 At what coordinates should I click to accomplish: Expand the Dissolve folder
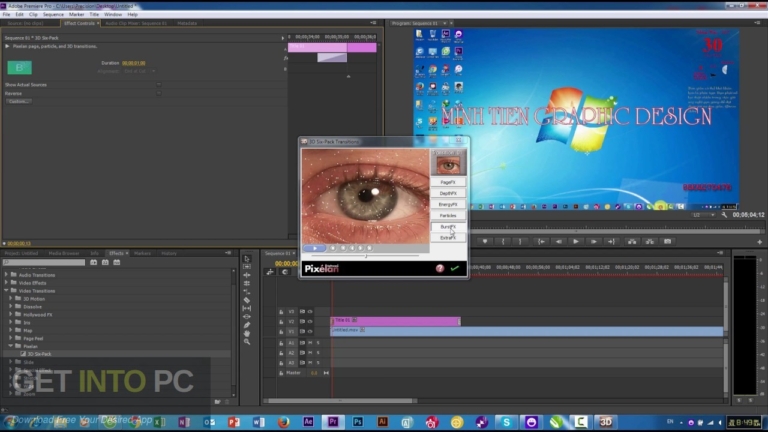pyautogui.click(x=11, y=306)
